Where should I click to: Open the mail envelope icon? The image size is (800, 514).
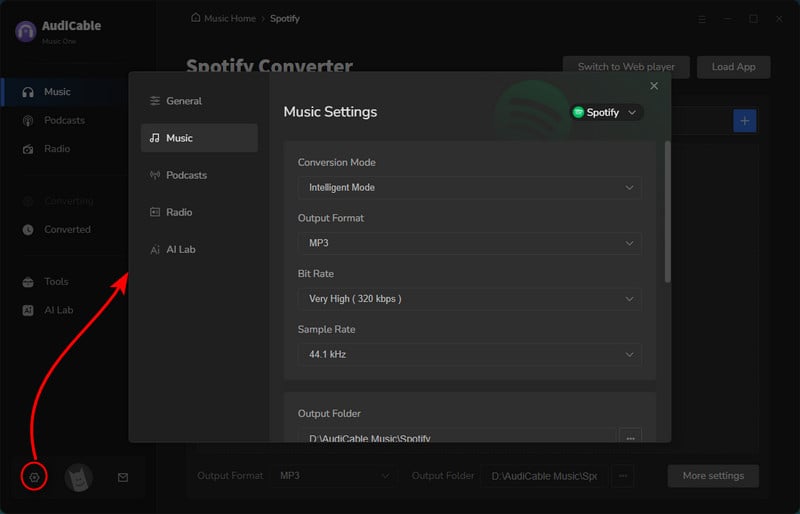point(123,477)
